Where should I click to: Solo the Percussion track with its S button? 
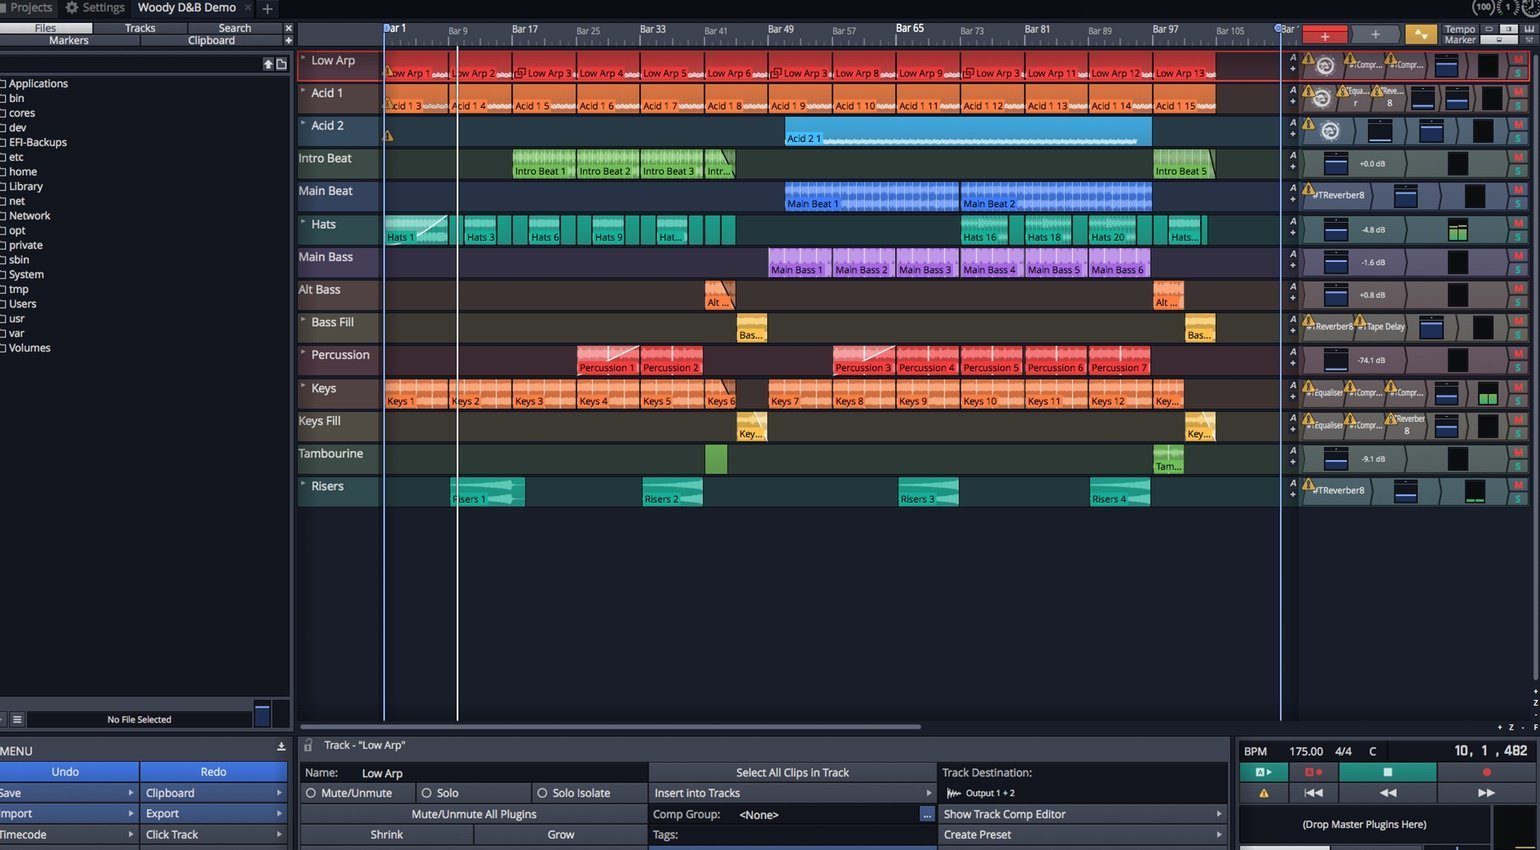click(x=1518, y=368)
